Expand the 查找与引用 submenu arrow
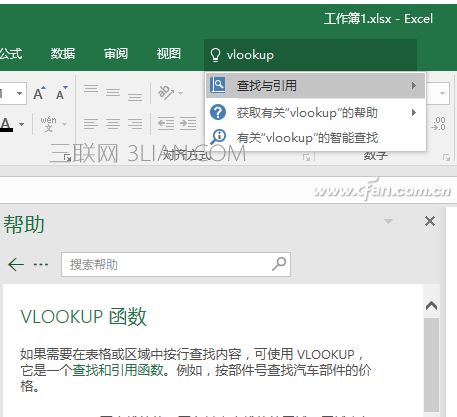The height and width of the screenshot is (417, 457). [414, 86]
